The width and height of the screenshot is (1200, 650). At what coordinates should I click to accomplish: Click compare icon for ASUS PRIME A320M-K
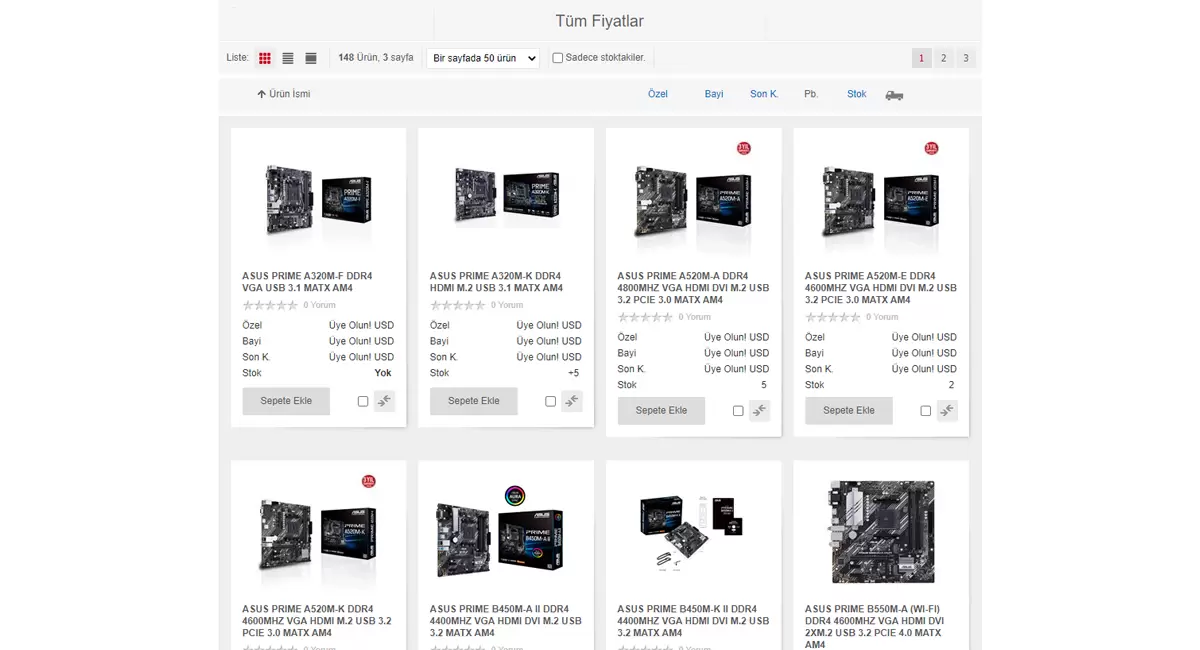572,401
